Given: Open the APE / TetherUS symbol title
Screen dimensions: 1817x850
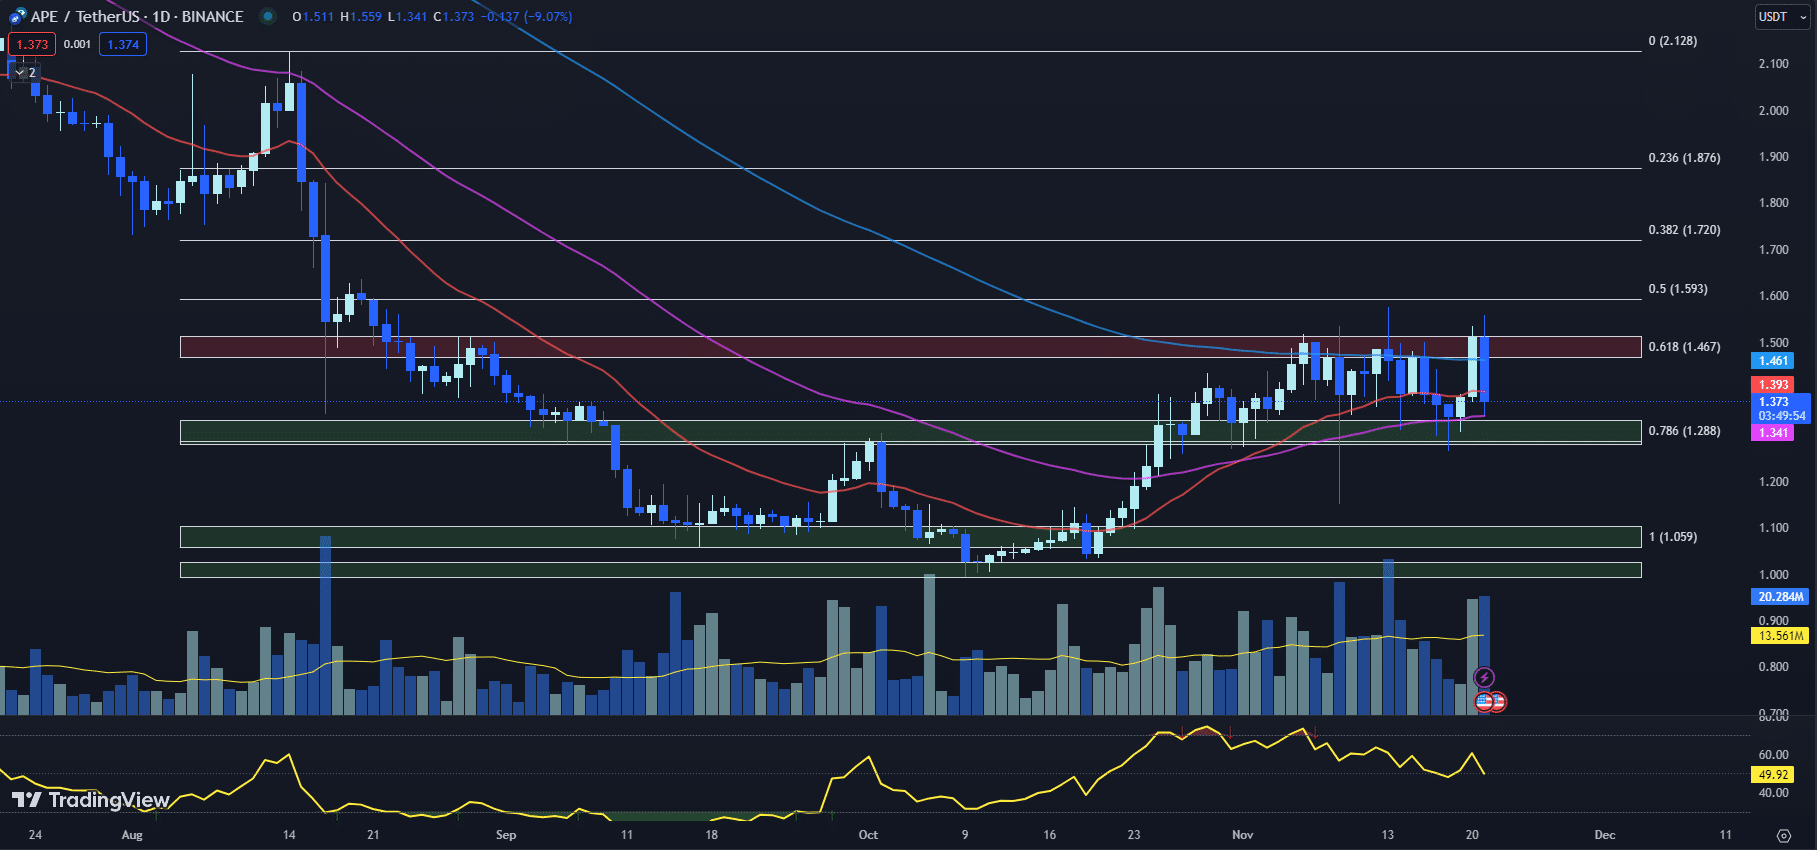Looking at the screenshot, I should 137,16.
